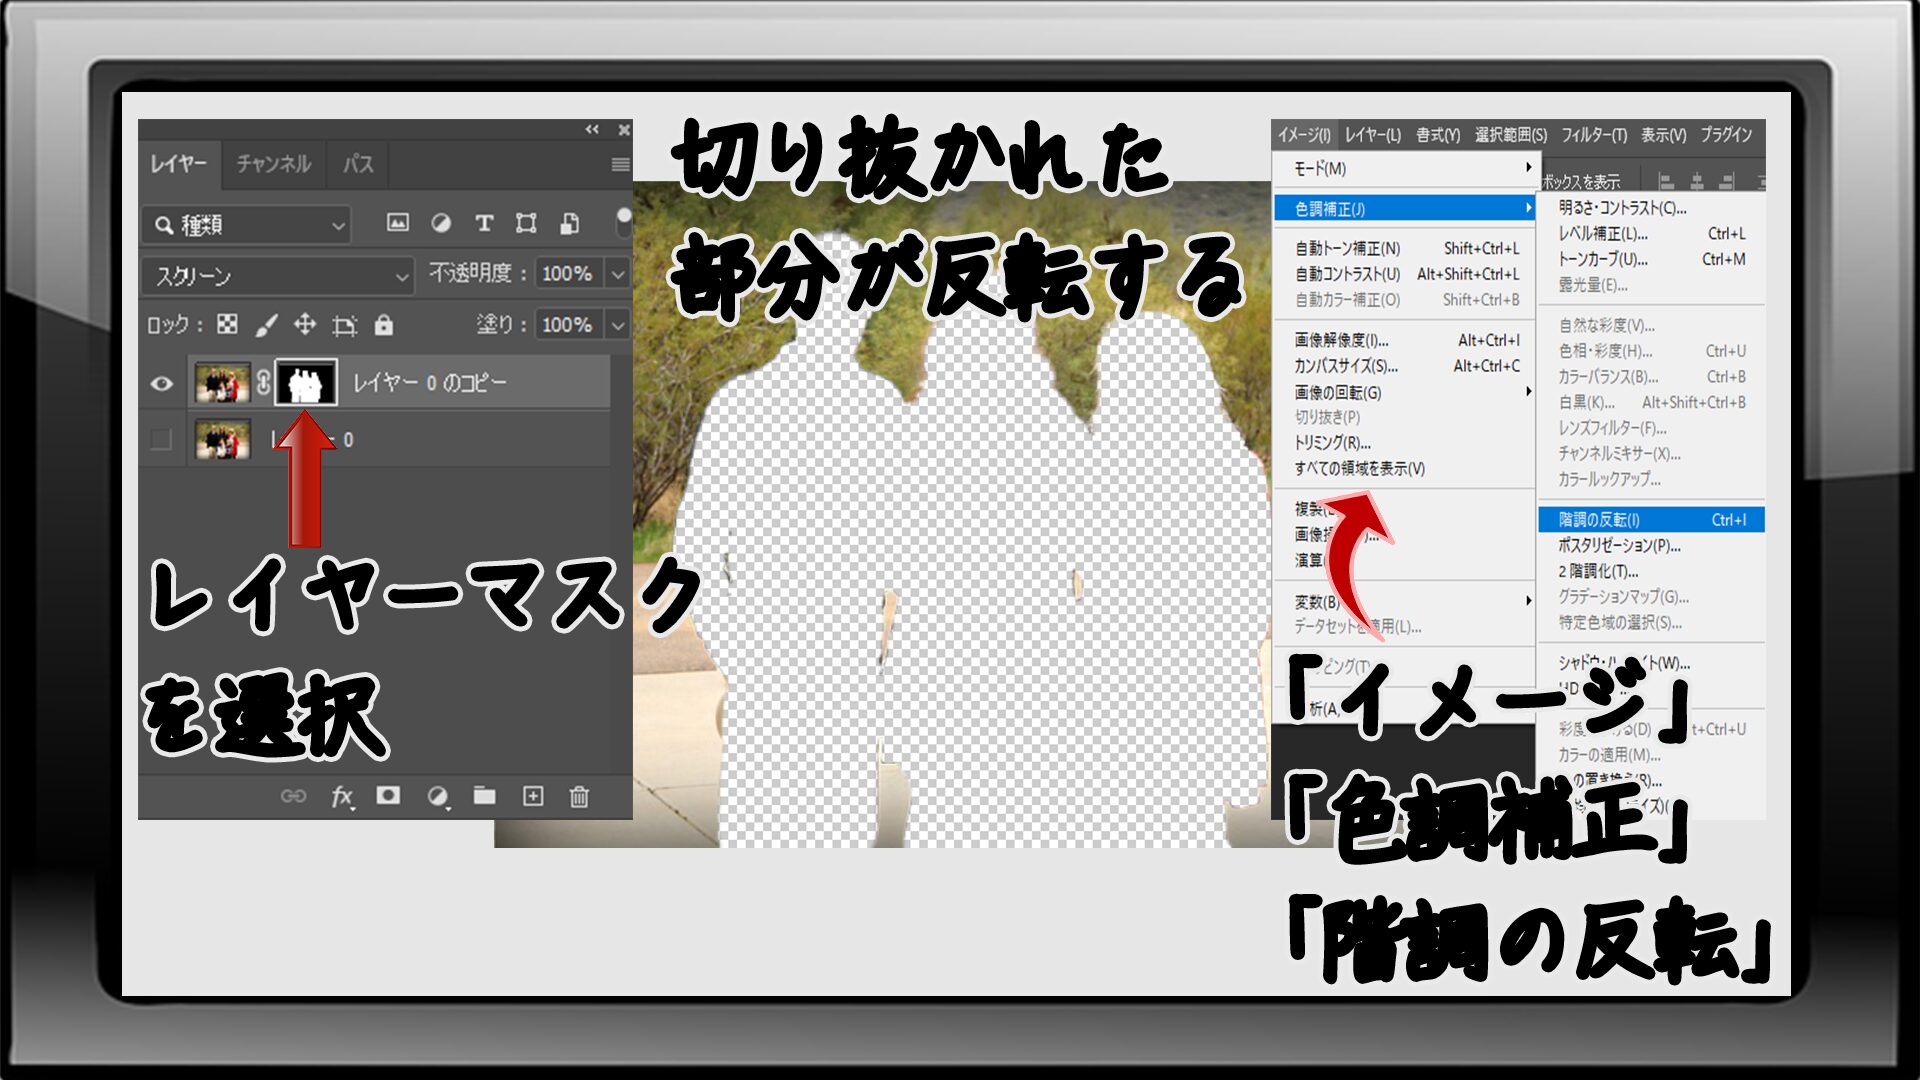Expand the モード(M) submenu
Viewport: 1920px width, 1080px height.
click(x=1406, y=169)
